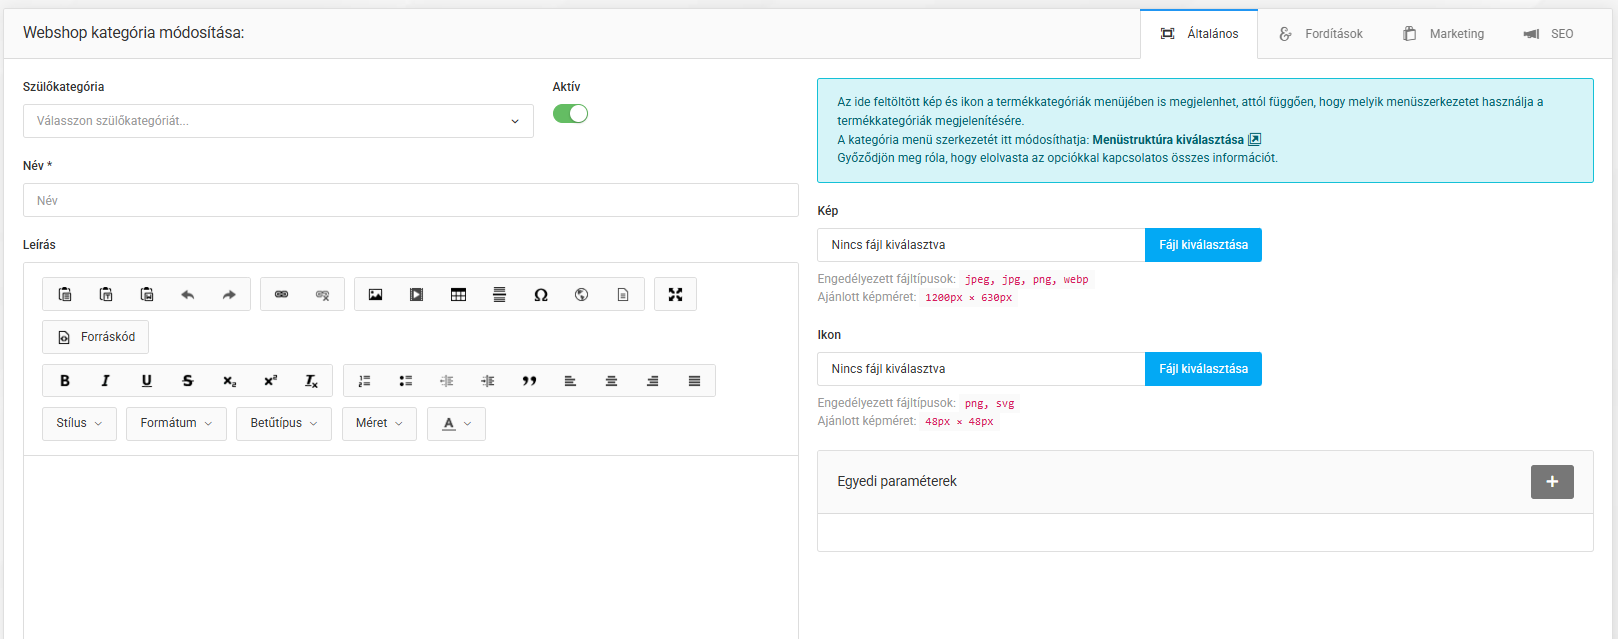Open the SEO tab
The width and height of the screenshot is (1618, 639).
[x=1548, y=34]
